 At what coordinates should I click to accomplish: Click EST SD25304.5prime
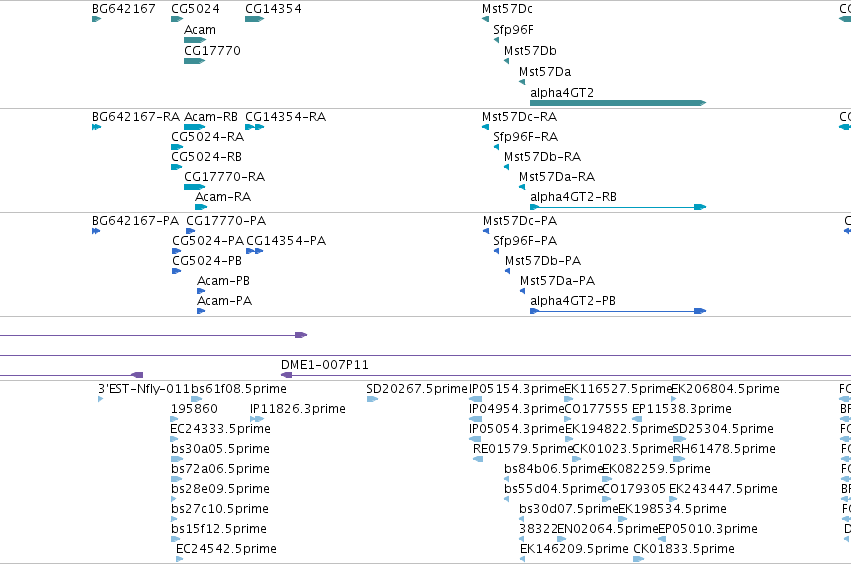(723, 429)
